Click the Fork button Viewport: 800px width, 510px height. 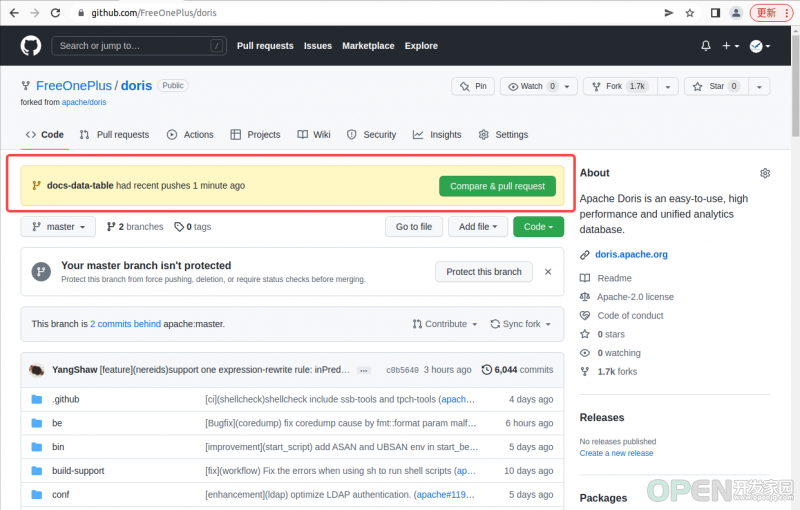620,86
